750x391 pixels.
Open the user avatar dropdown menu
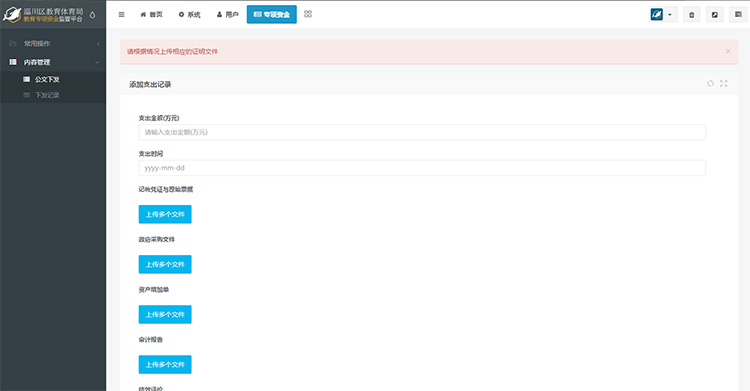662,14
